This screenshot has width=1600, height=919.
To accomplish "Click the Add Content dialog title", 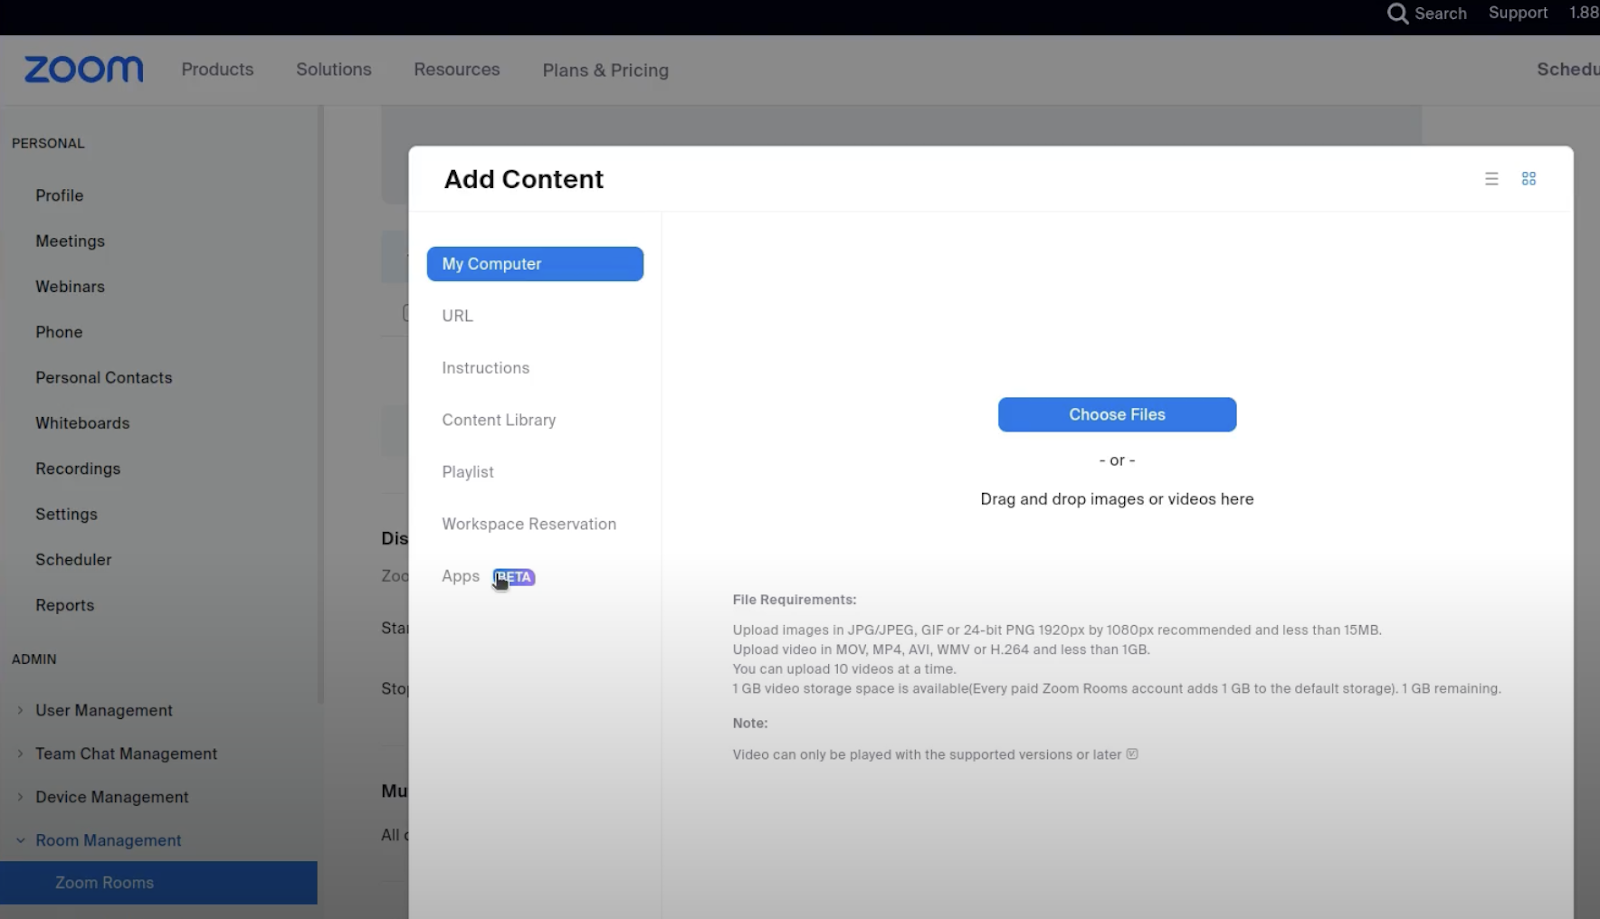I will (524, 179).
